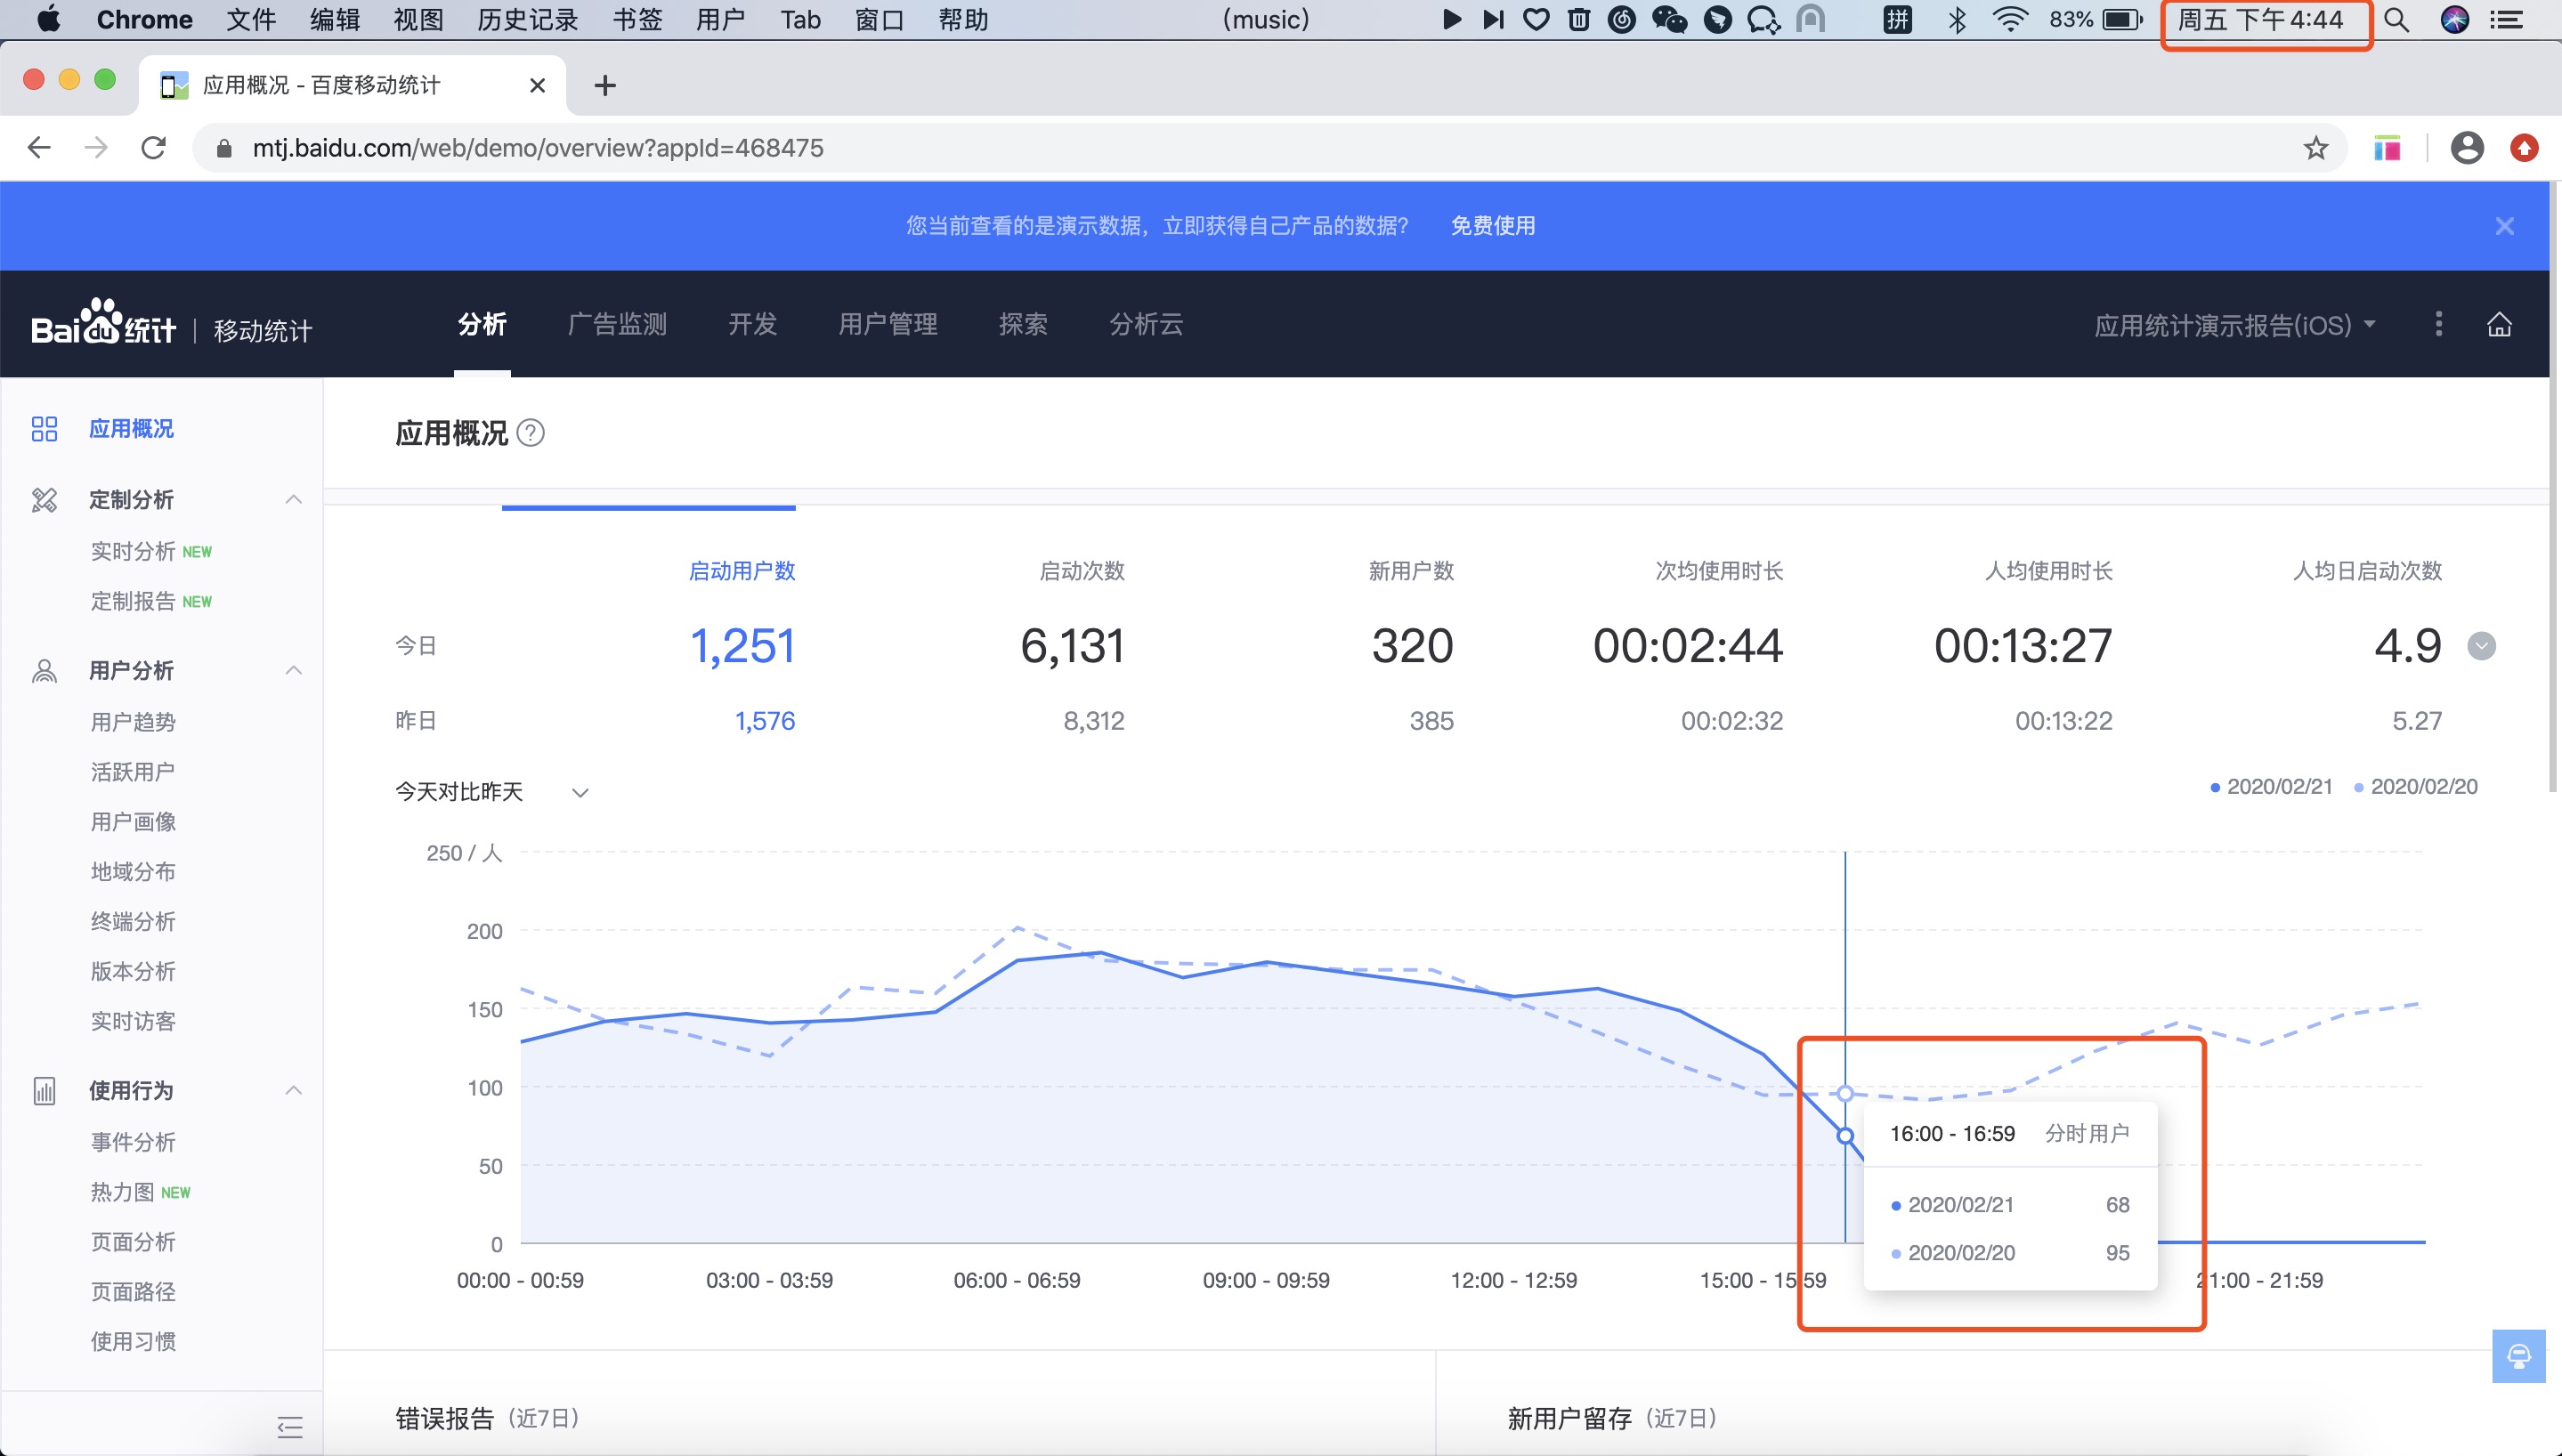This screenshot has width=2562, height=1456.
Task: Open the 今天对比昨天 comparison dropdown
Action: point(492,792)
